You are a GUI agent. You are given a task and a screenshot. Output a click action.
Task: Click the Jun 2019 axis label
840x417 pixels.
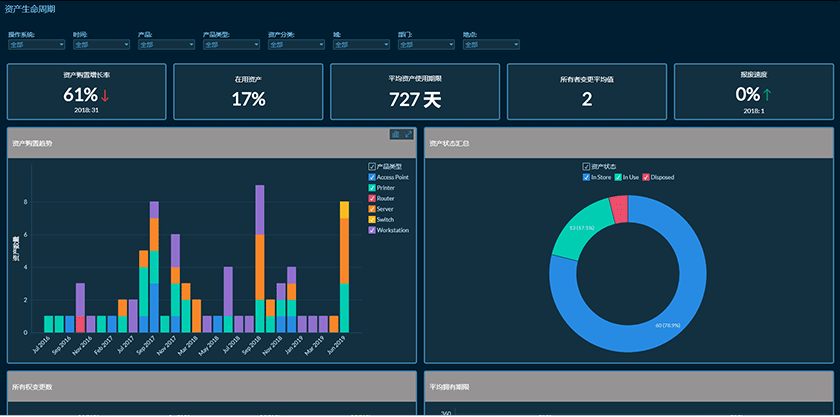(x=337, y=344)
